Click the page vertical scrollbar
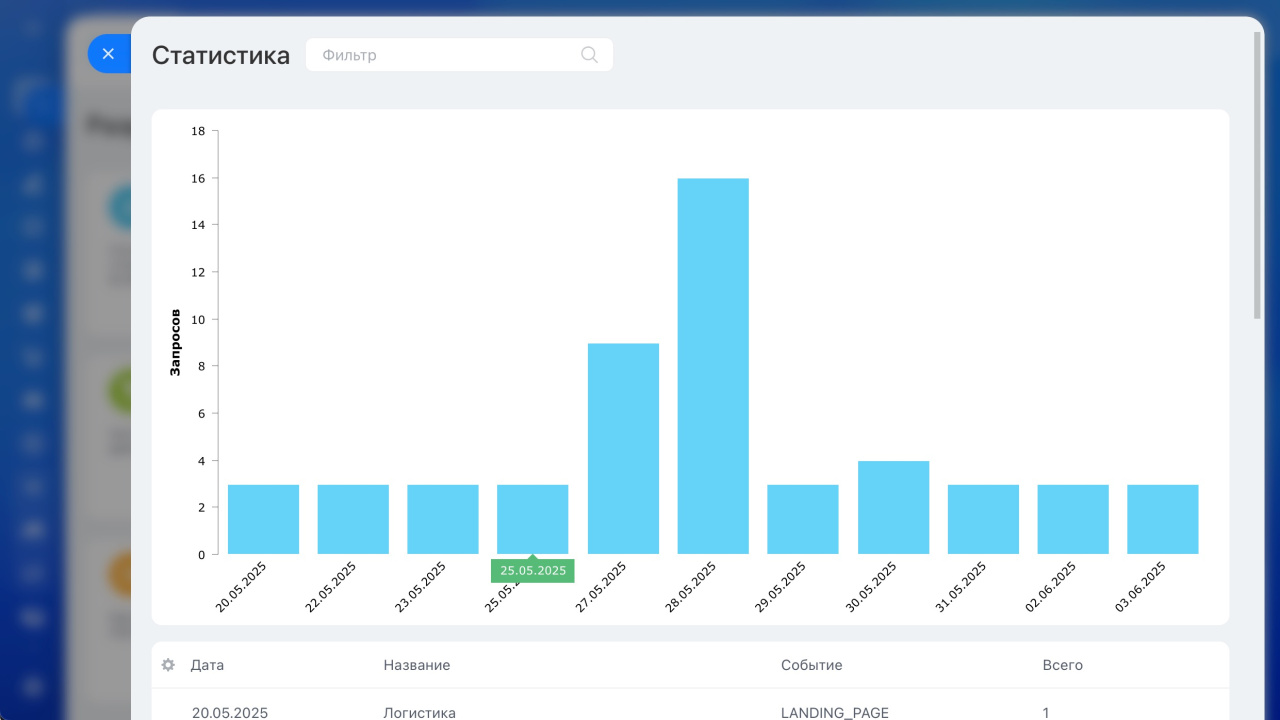The width and height of the screenshot is (1280, 720). click(x=1258, y=175)
